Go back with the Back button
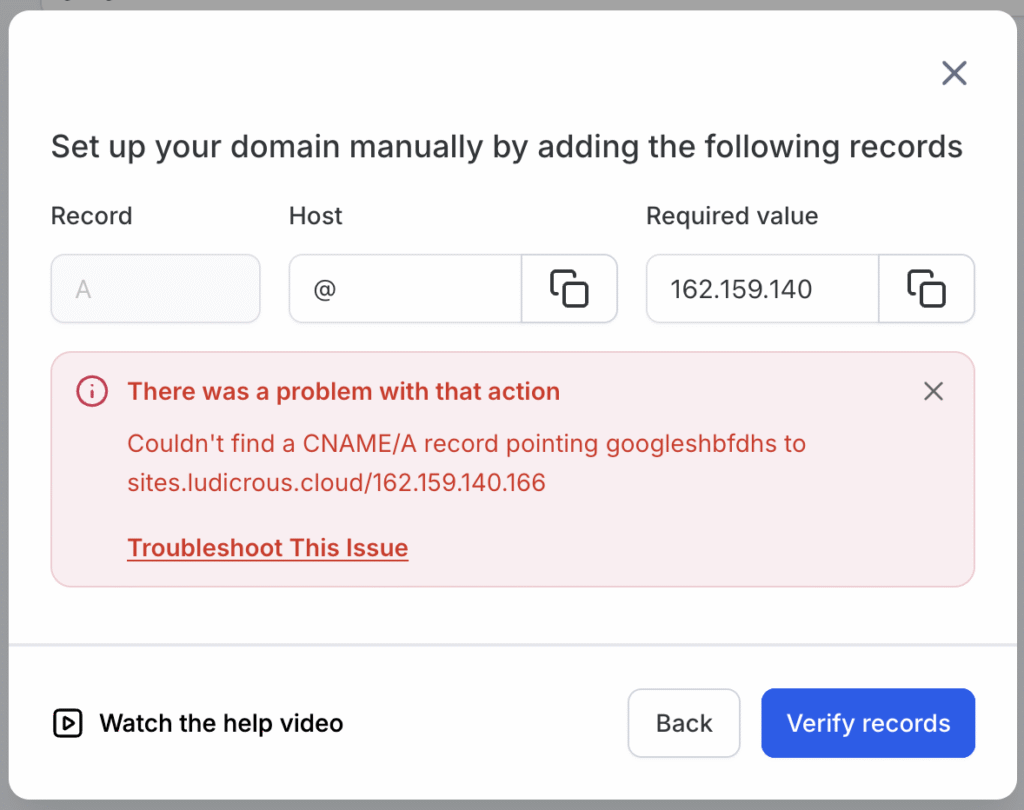1024x810 pixels. 684,723
